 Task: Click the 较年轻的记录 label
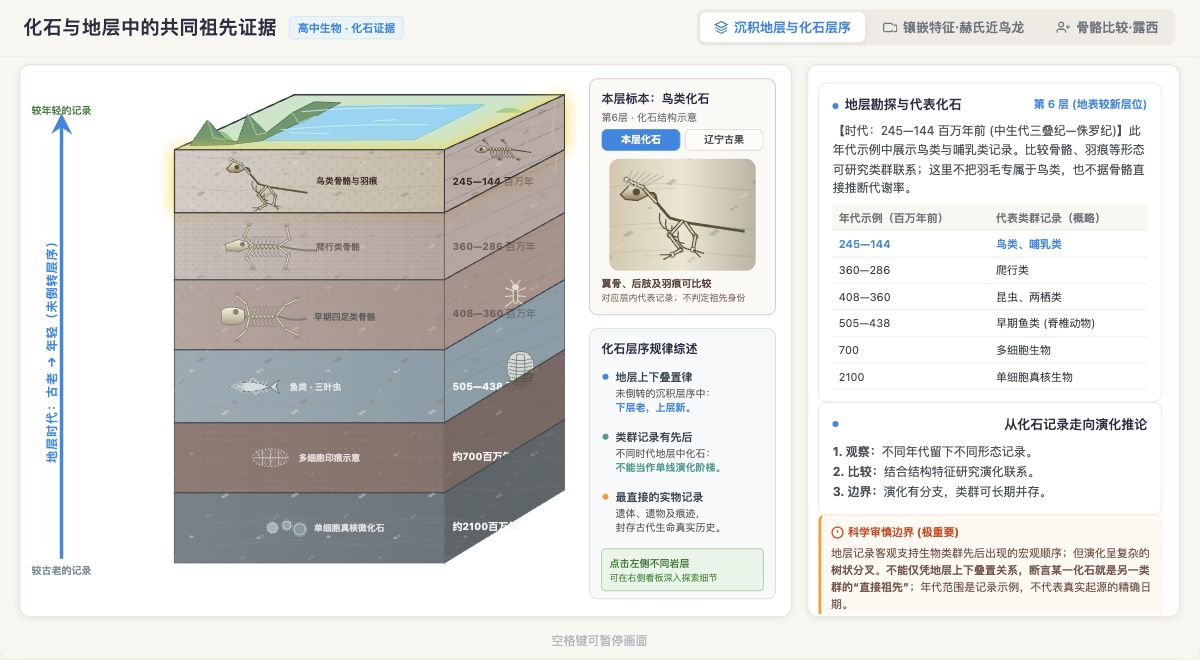61,110
